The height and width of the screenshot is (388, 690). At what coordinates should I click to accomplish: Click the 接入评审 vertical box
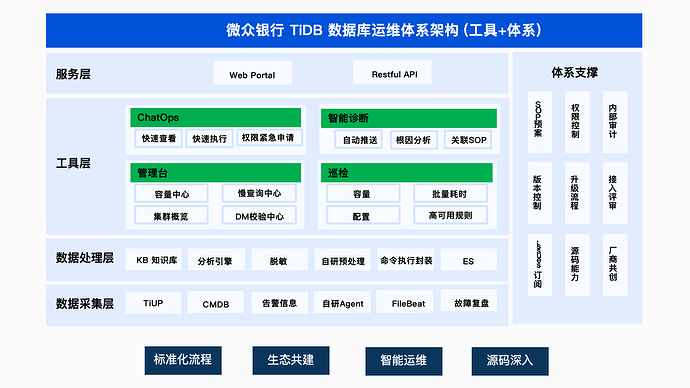(615, 193)
